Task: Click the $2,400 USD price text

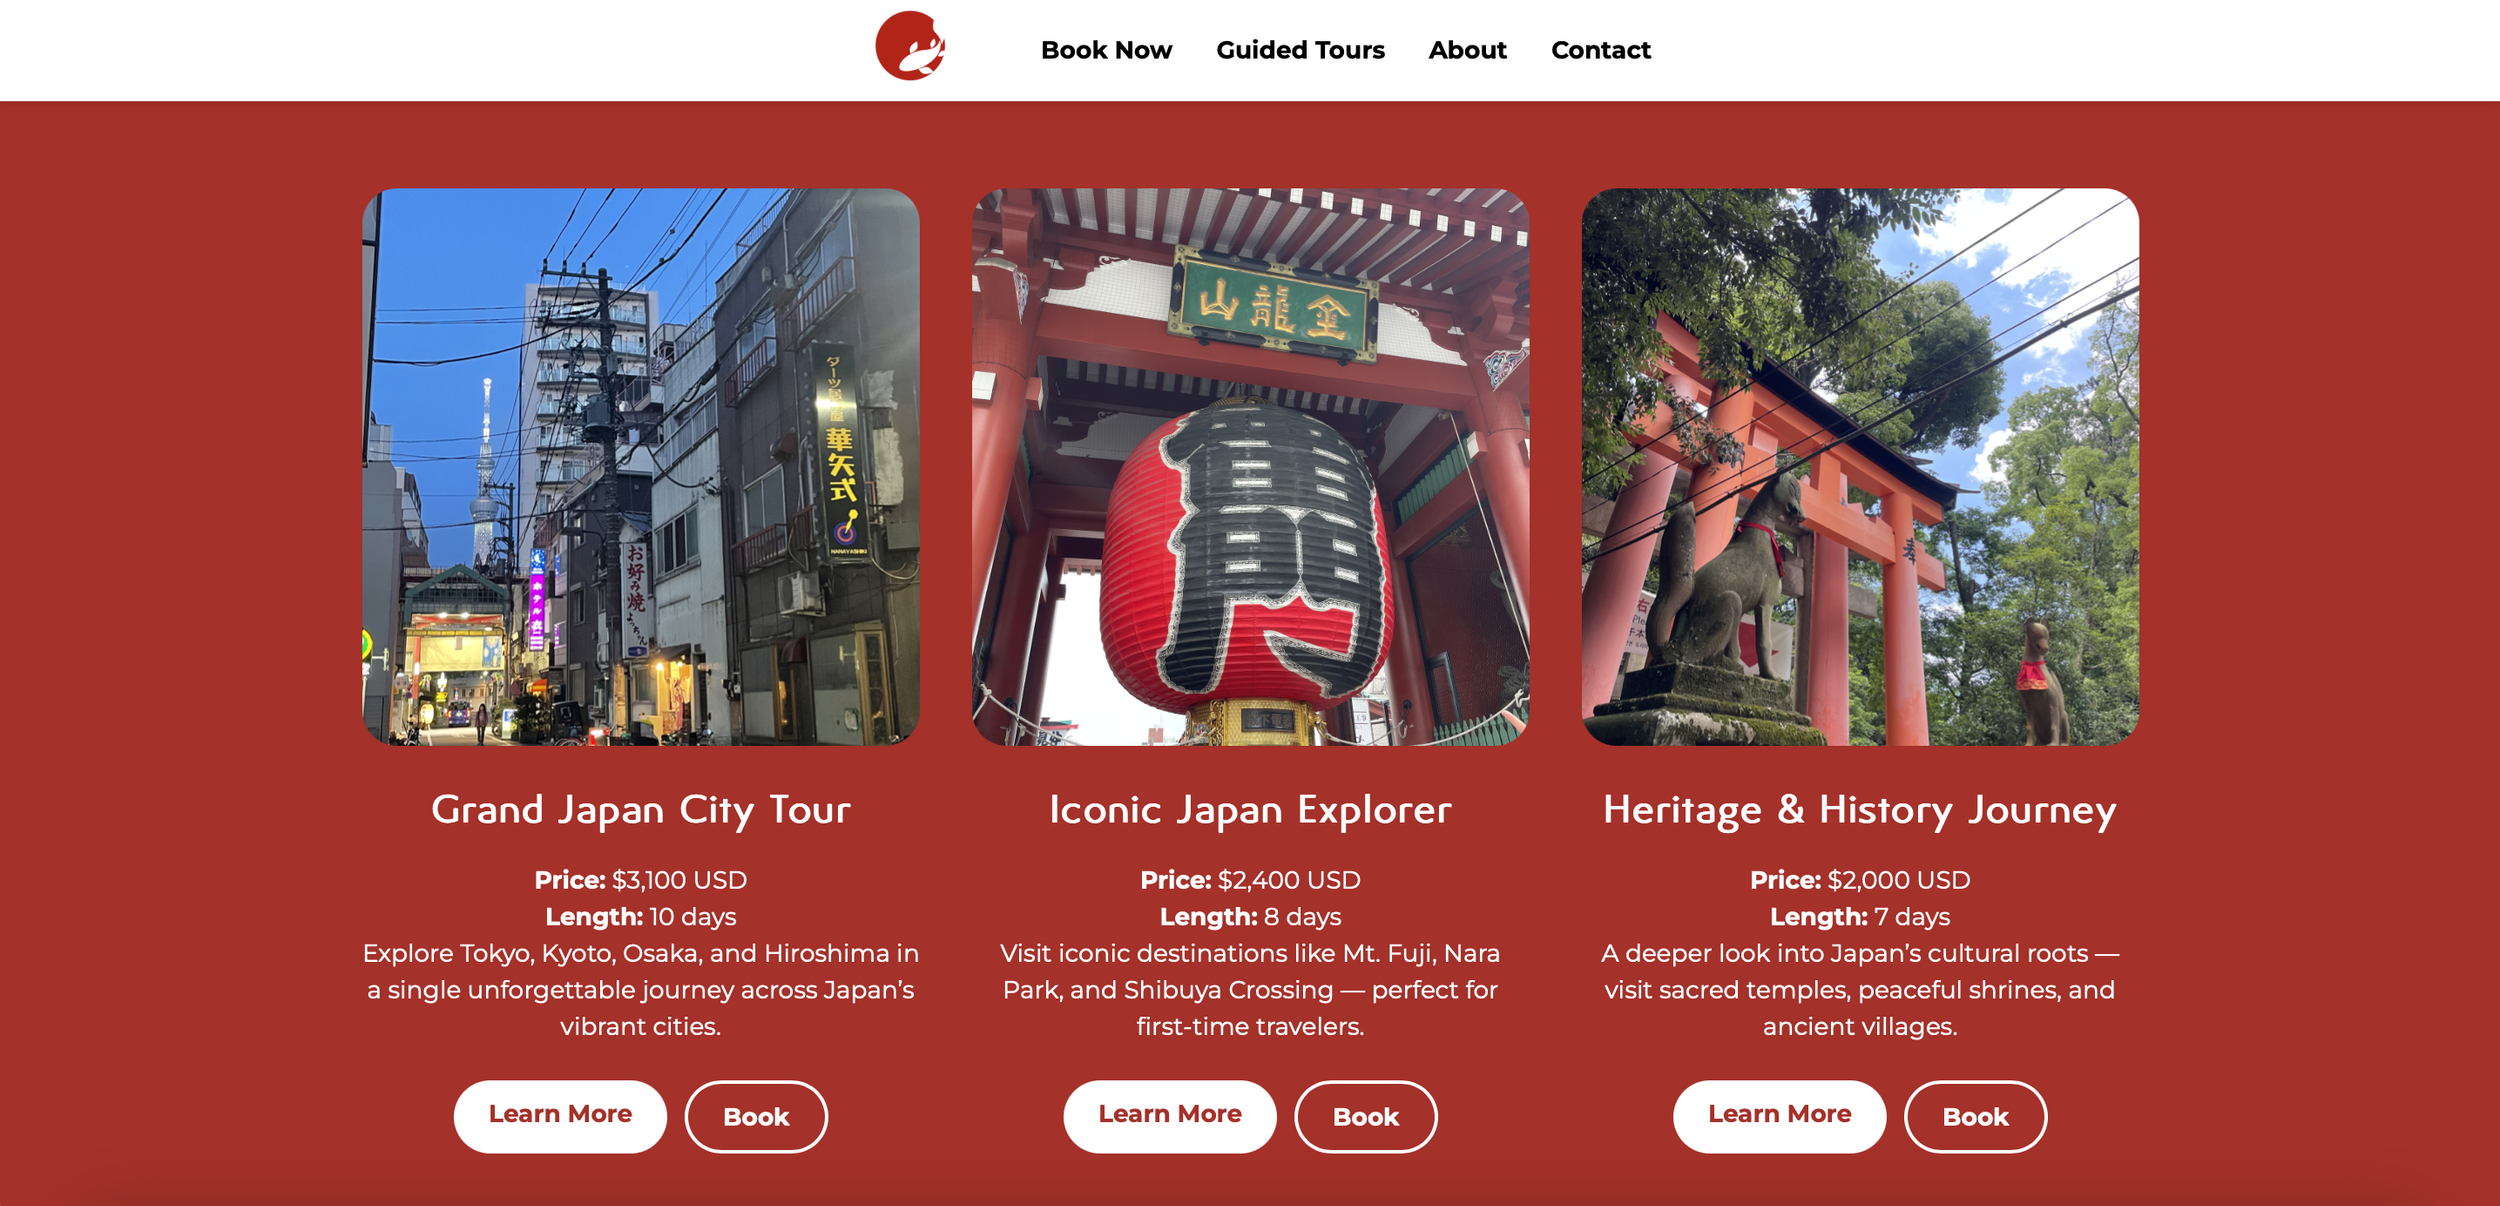Action: (x=1289, y=880)
